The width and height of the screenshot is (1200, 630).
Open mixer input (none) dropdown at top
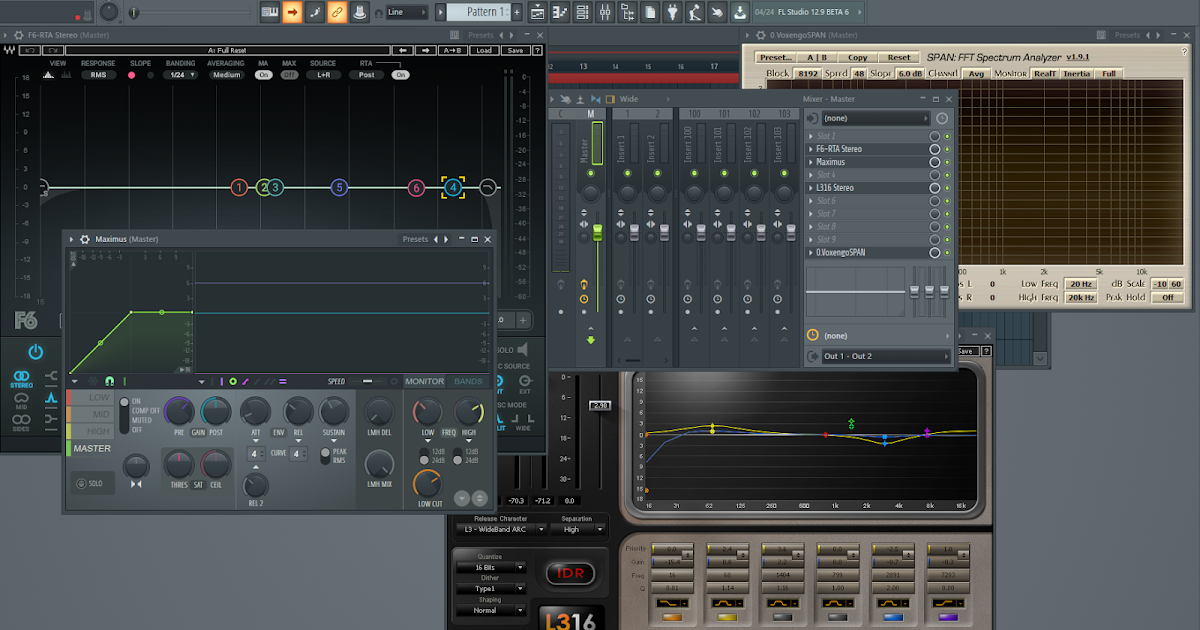click(877, 118)
